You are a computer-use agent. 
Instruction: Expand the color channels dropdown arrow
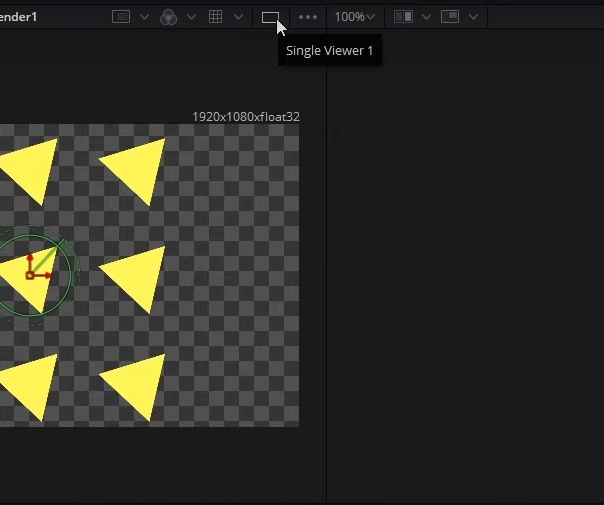(191, 17)
